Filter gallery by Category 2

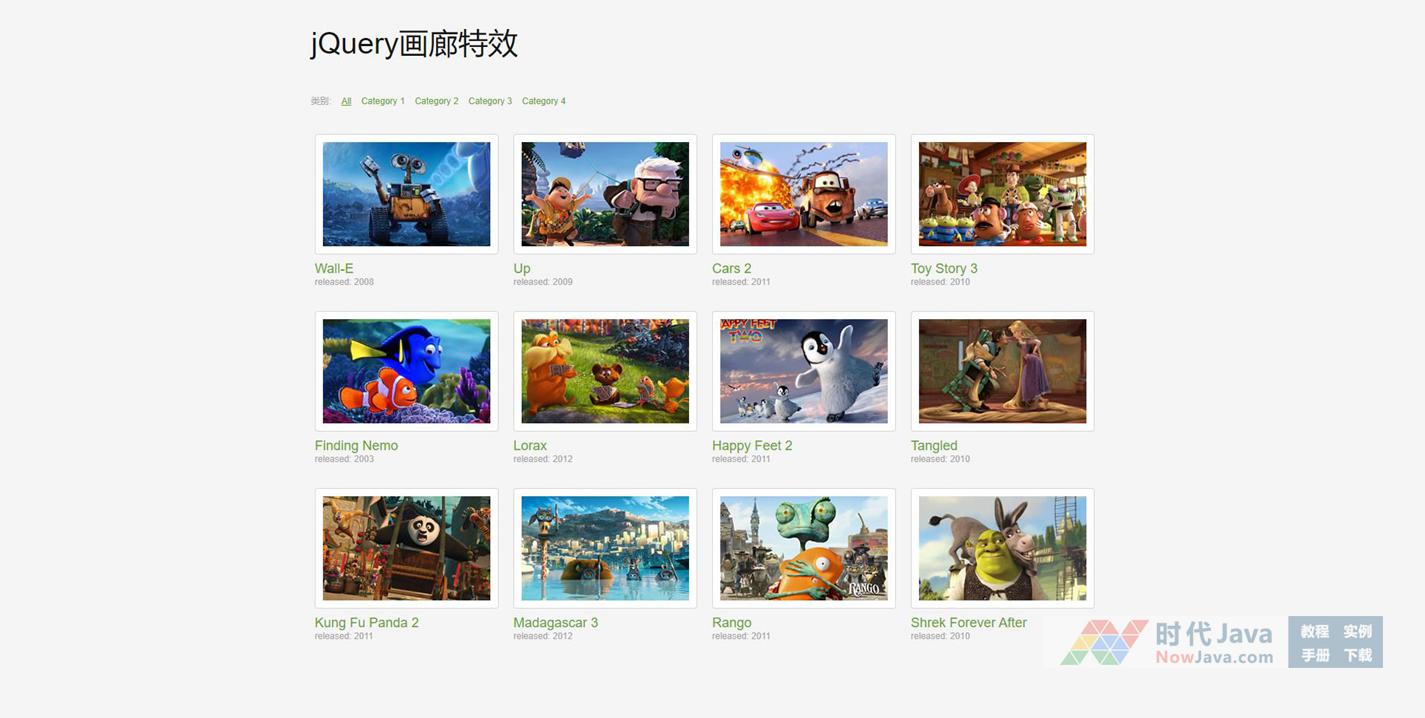[436, 101]
